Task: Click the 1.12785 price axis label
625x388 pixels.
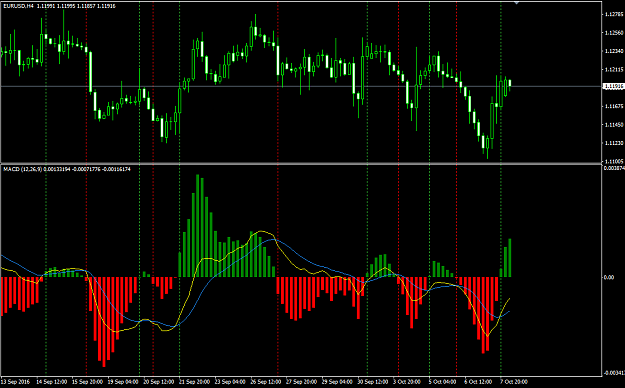Action: coord(614,14)
